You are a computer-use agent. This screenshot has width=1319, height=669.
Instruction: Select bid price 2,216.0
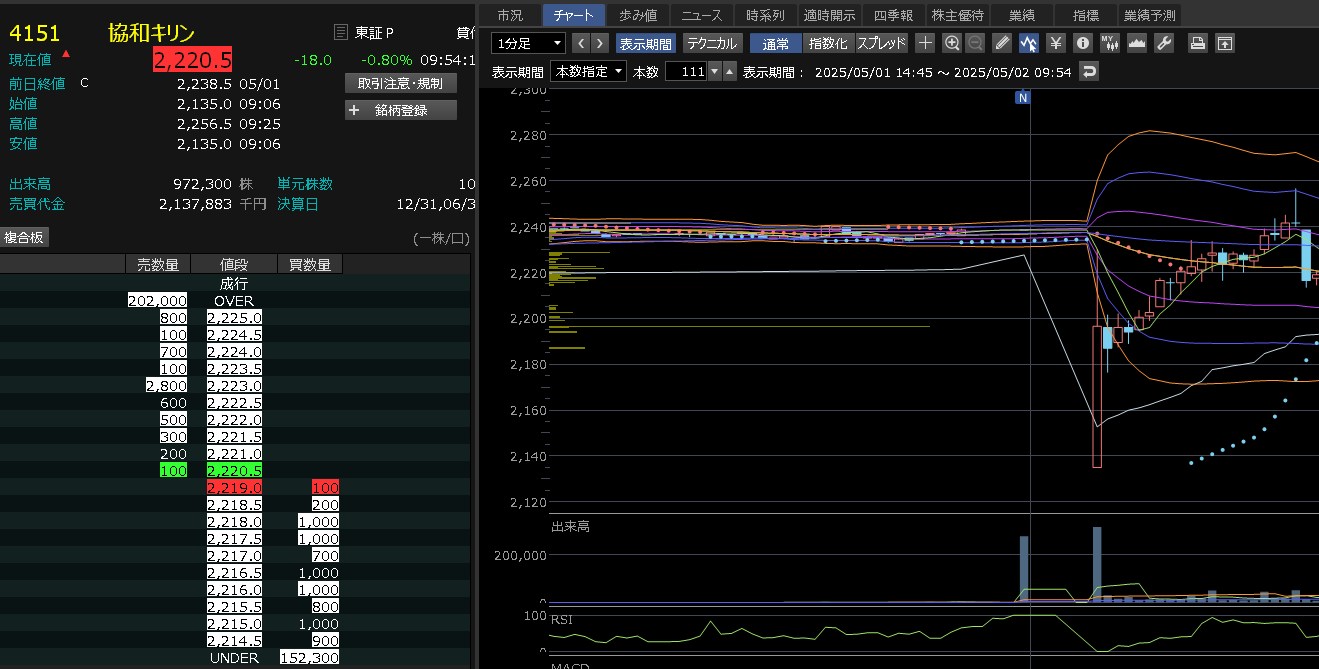[235, 590]
